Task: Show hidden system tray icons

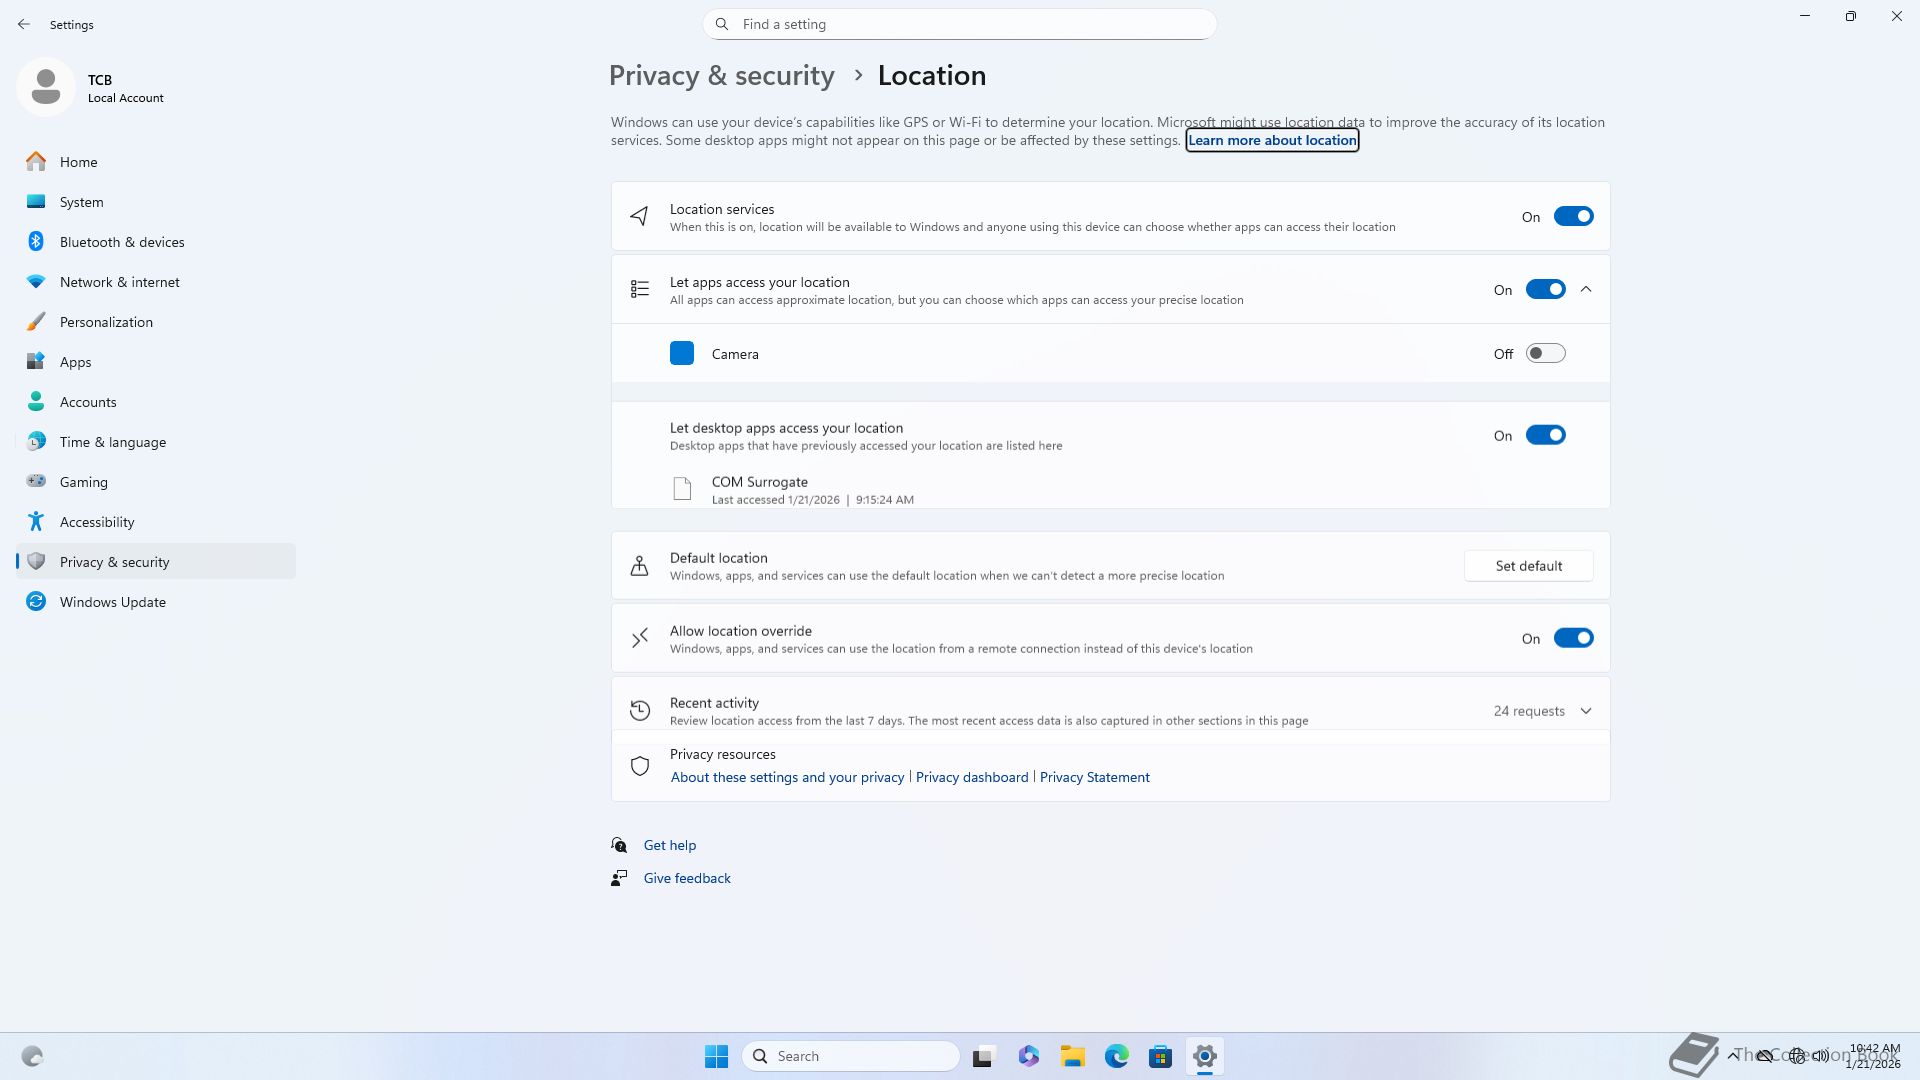Action: [x=1732, y=1056]
